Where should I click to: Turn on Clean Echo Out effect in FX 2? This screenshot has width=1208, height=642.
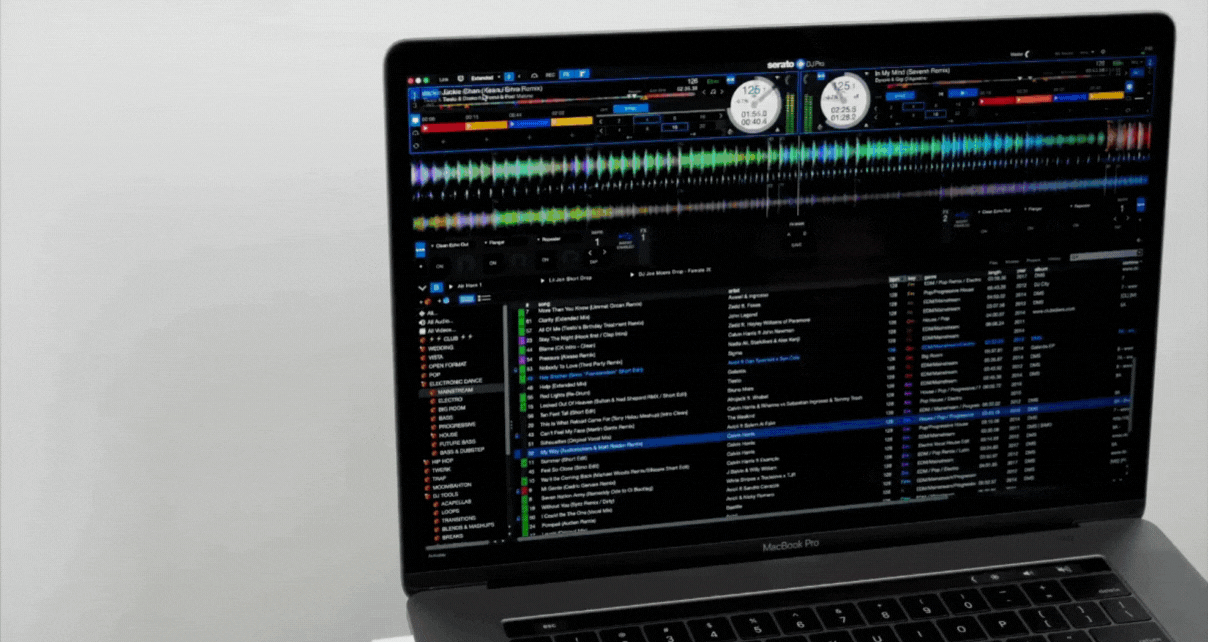coord(983,231)
